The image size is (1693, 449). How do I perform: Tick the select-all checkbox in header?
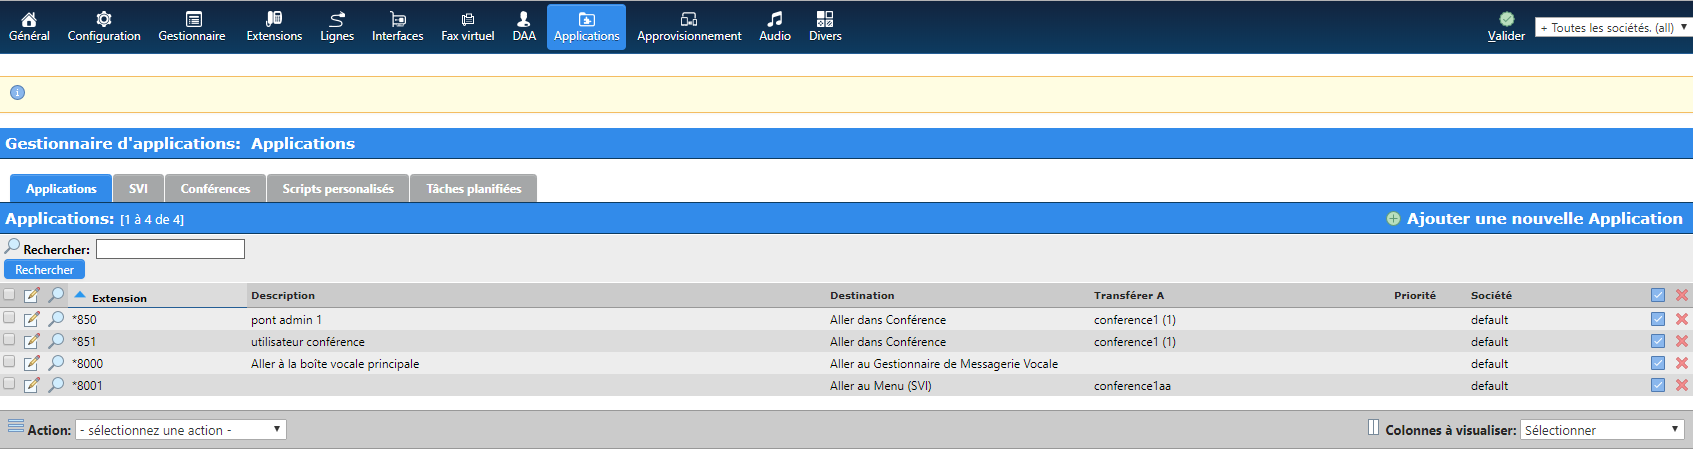click(x=9, y=294)
